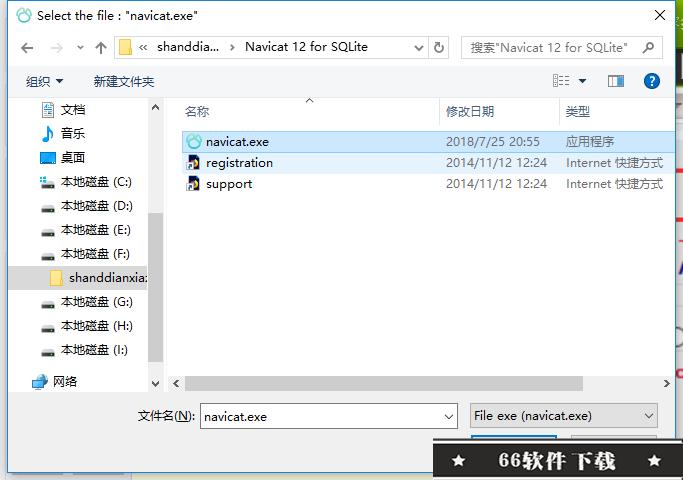
Task: Create a new folder with 新建文件夹
Action: tap(124, 81)
